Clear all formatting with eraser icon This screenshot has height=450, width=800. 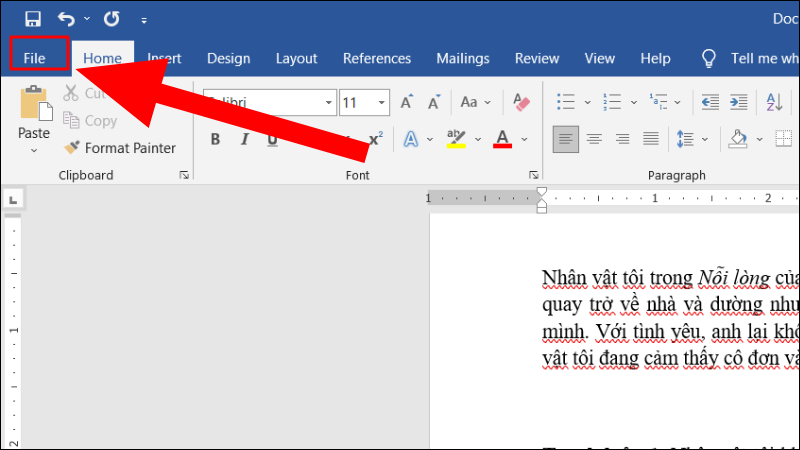pos(521,102)
